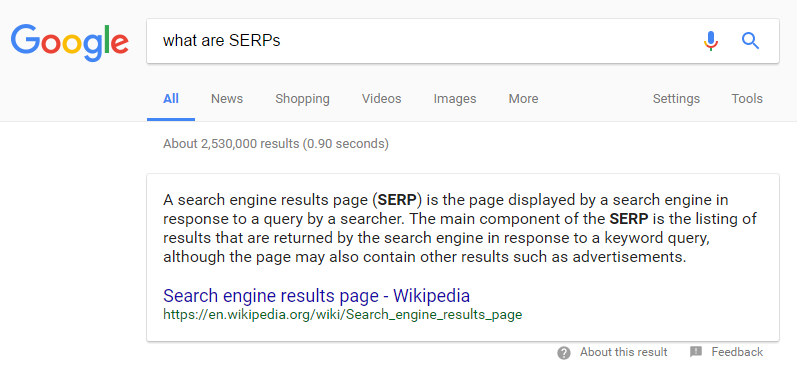Viewport: 797px width, 367px height.
Task: Click inside the search query box
Action: (422, 41)
